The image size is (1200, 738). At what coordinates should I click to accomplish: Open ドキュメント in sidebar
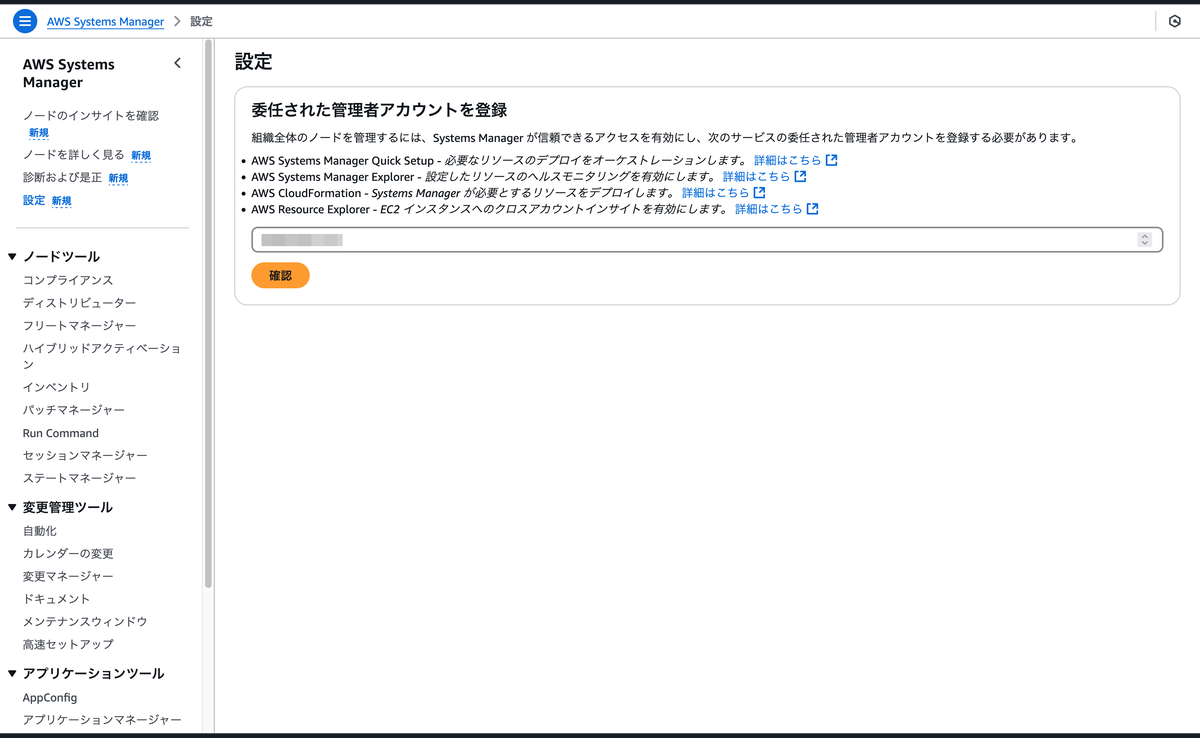tap(57, 599)
